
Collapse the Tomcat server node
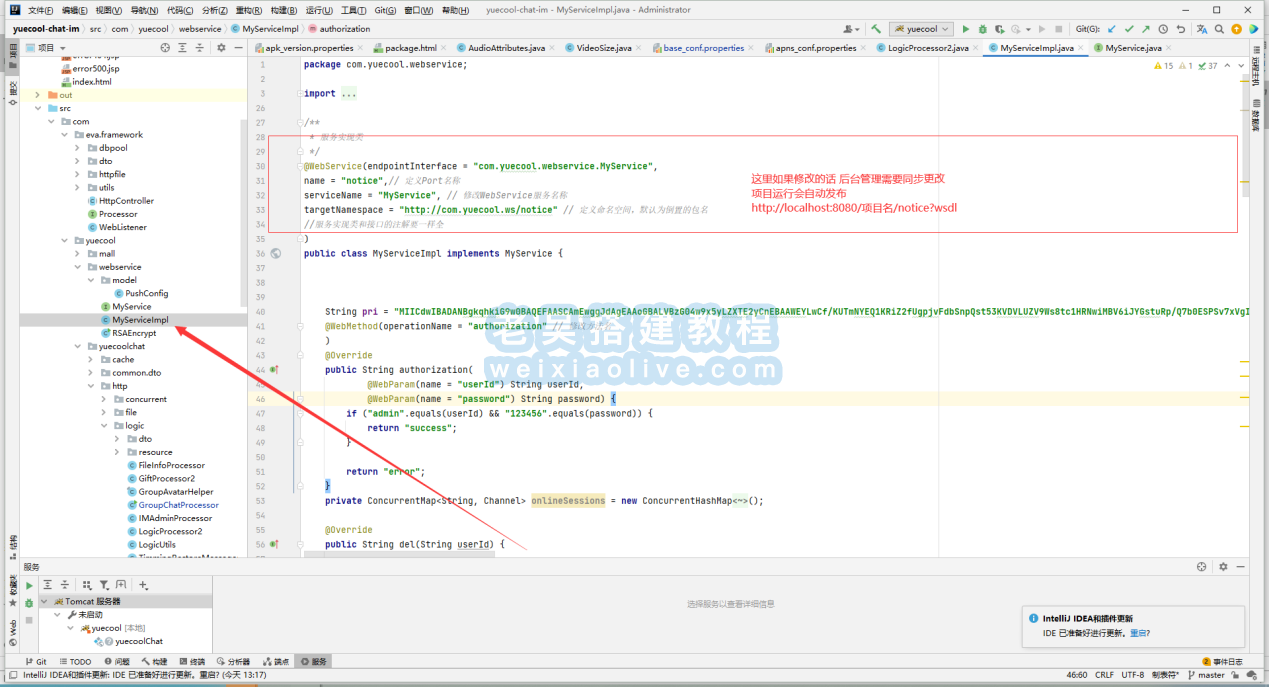point(43,601)
